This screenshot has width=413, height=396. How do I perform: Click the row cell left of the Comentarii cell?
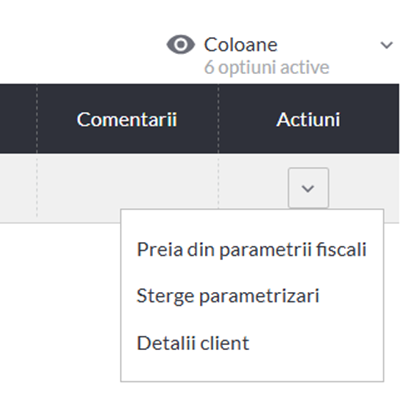coord(18,188)
